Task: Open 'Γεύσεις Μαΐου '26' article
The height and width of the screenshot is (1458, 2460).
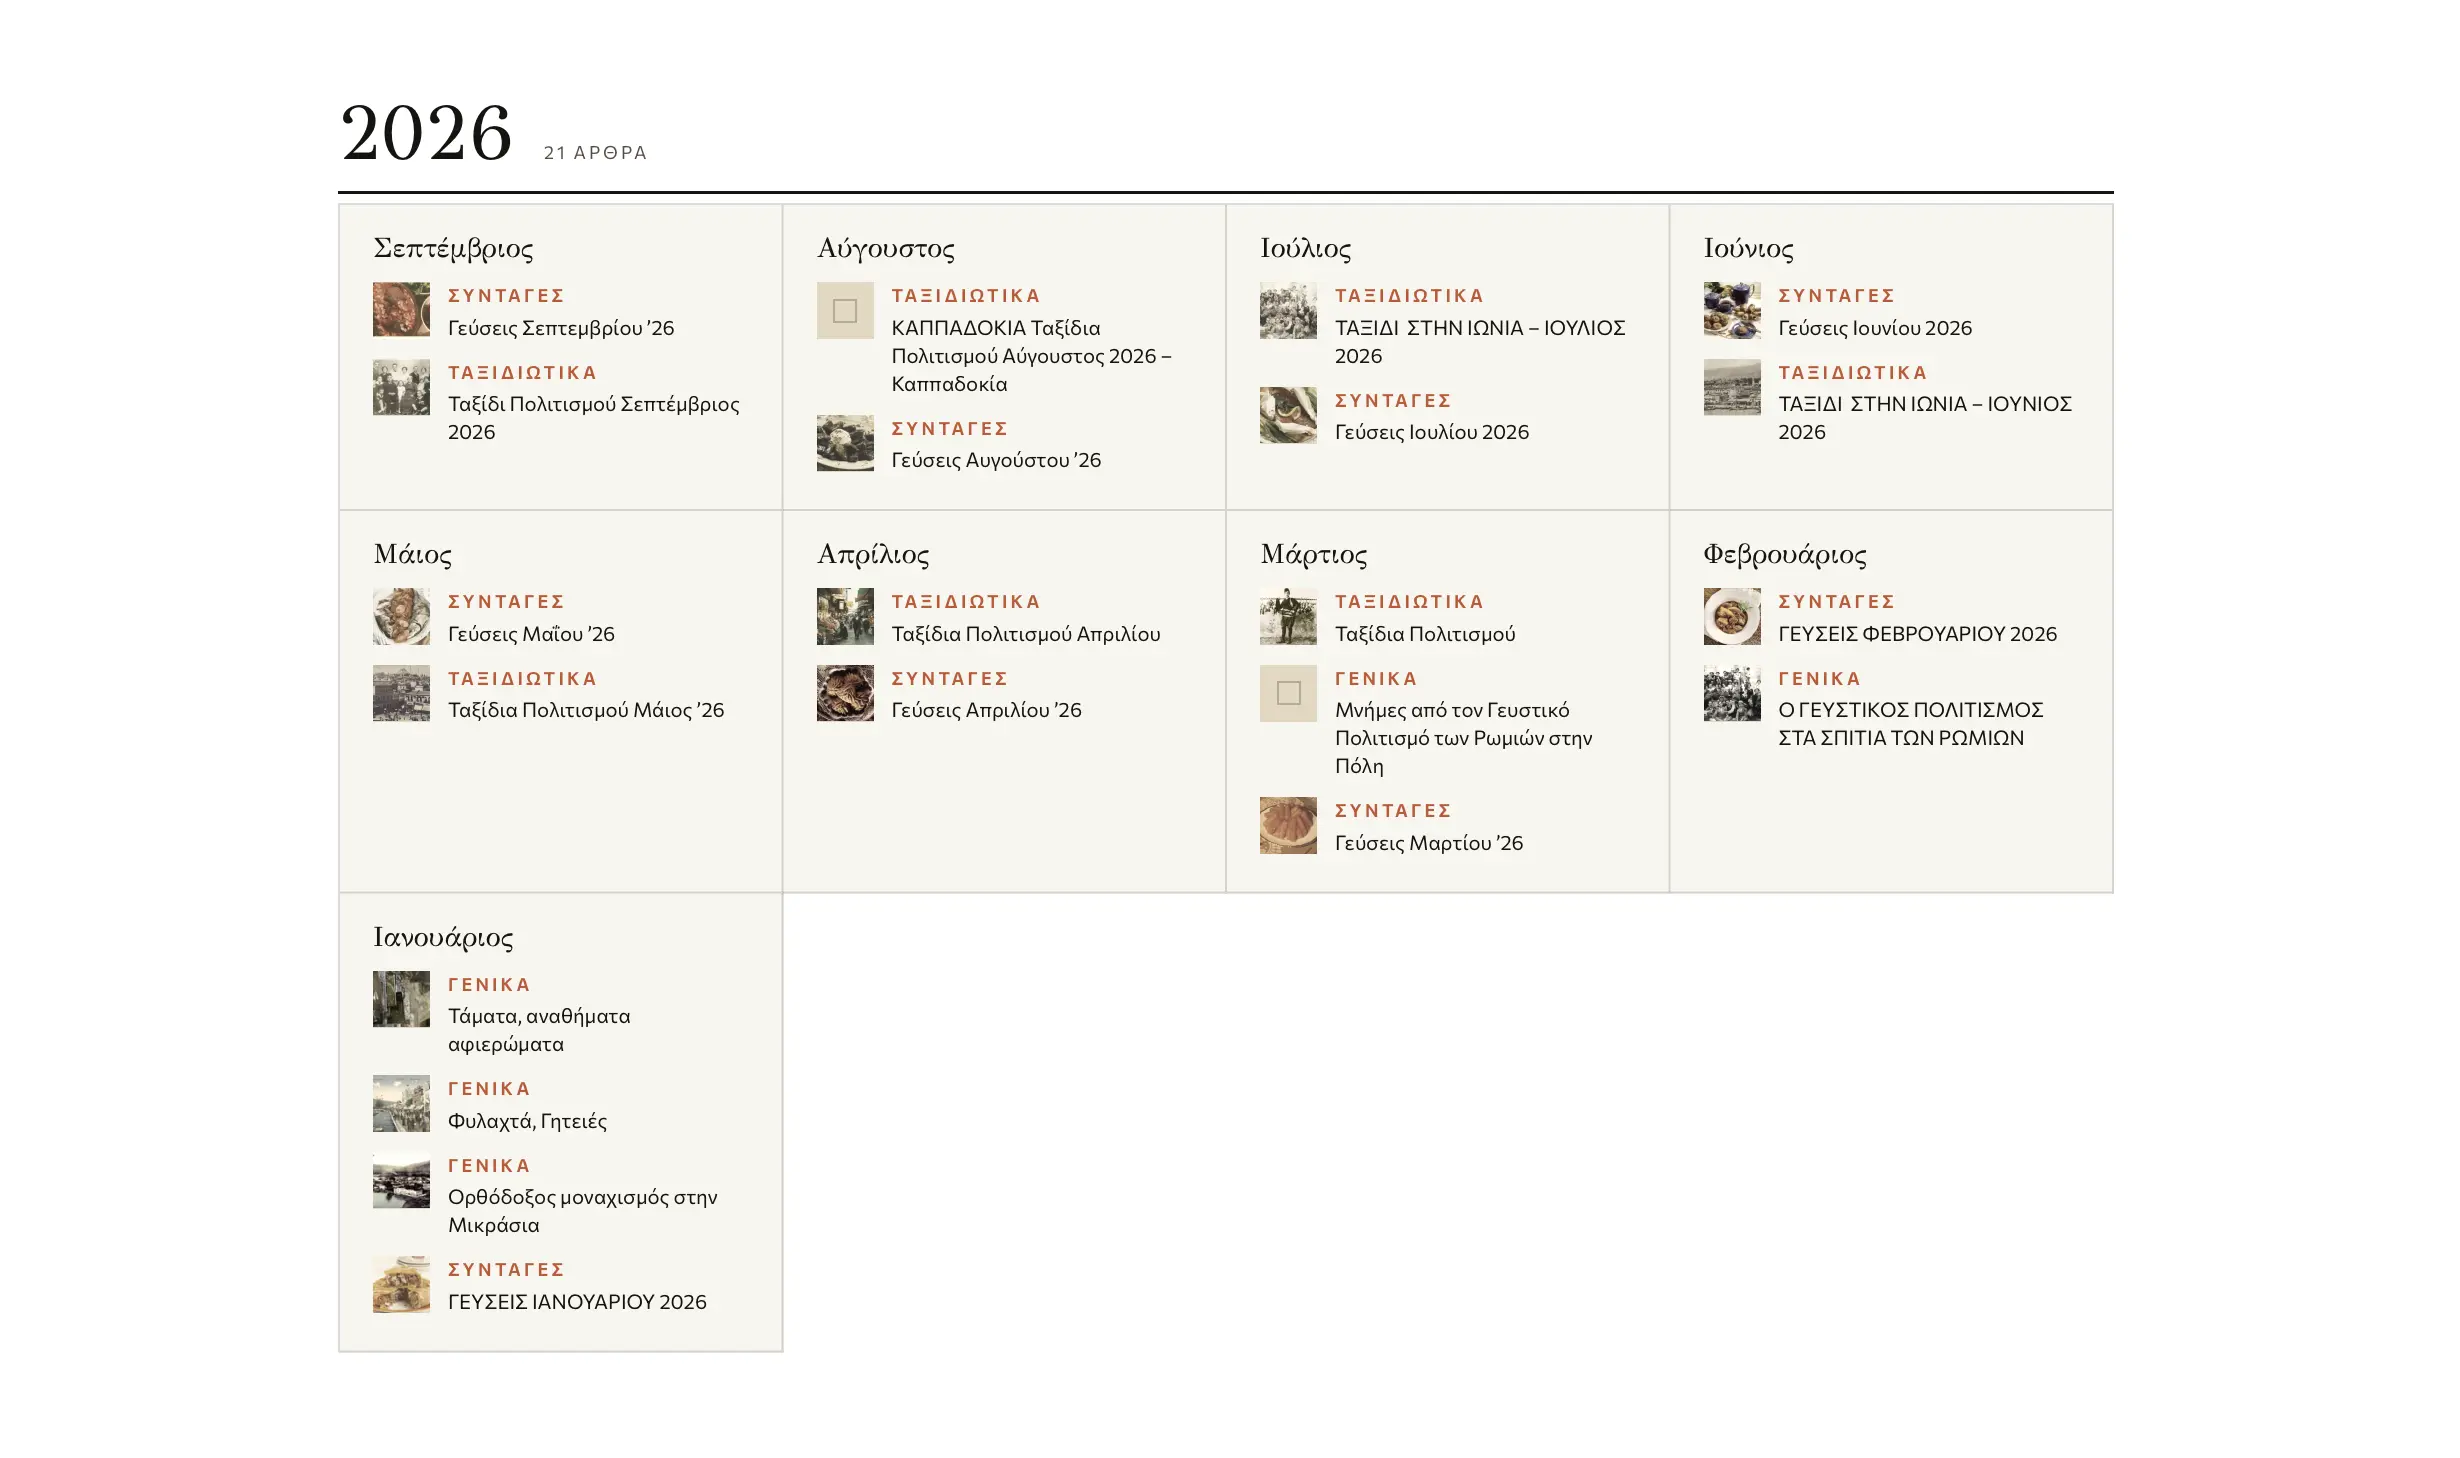Action: coord(531,634)
